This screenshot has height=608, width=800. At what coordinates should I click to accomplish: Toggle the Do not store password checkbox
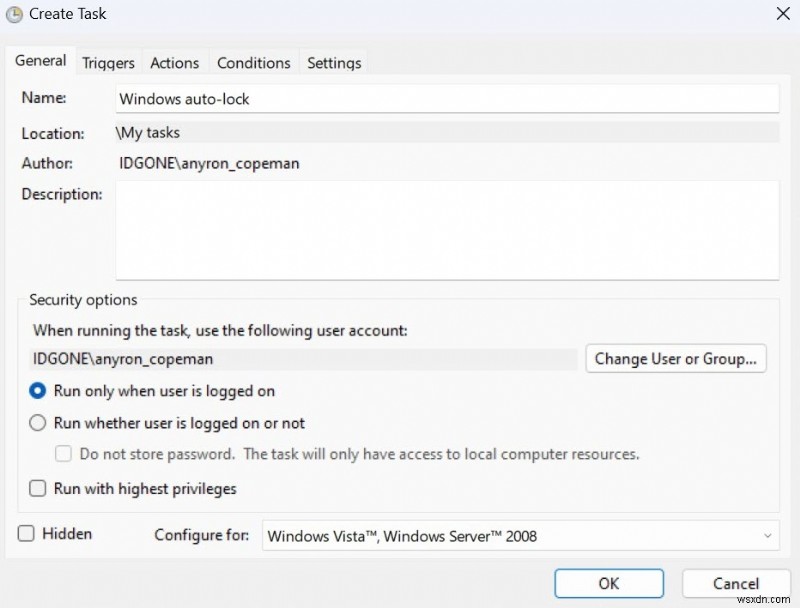coord(63,454)
